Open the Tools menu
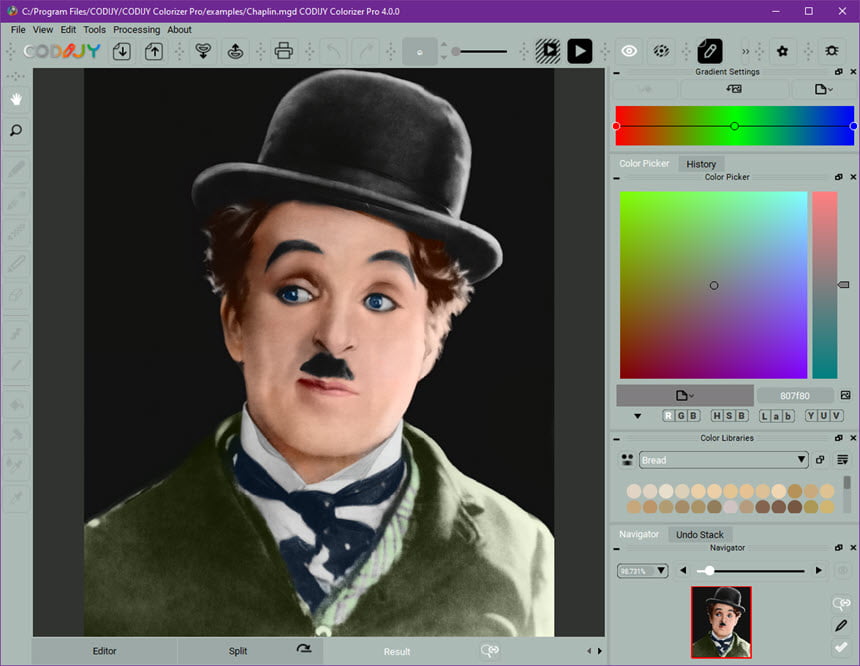Screen dimensions: 860x666 pos(94,30)
